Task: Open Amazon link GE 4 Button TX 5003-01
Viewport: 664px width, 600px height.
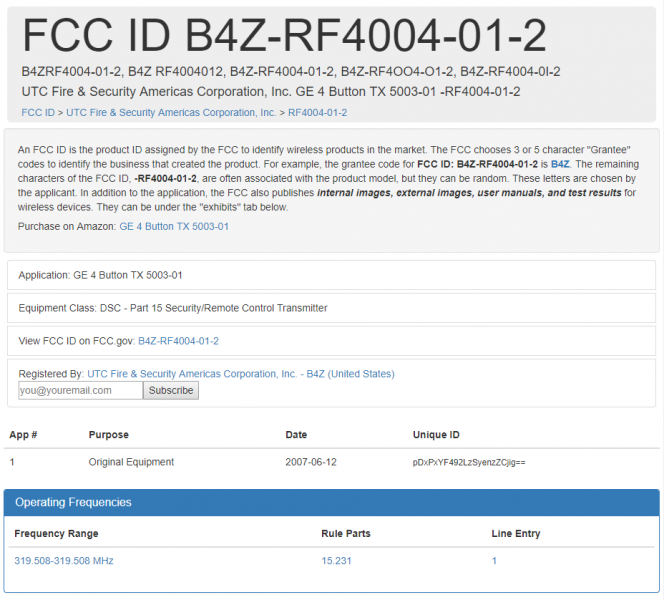Action: coord(174,227)
